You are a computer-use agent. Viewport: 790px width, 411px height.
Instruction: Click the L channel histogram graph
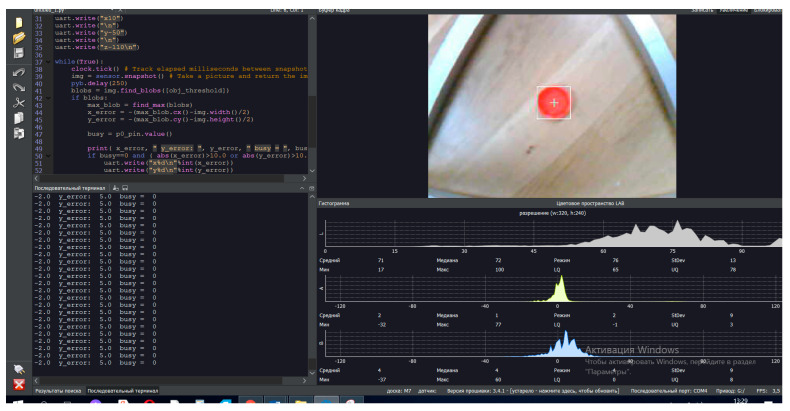pyautogui.click(x=553, y=233)
